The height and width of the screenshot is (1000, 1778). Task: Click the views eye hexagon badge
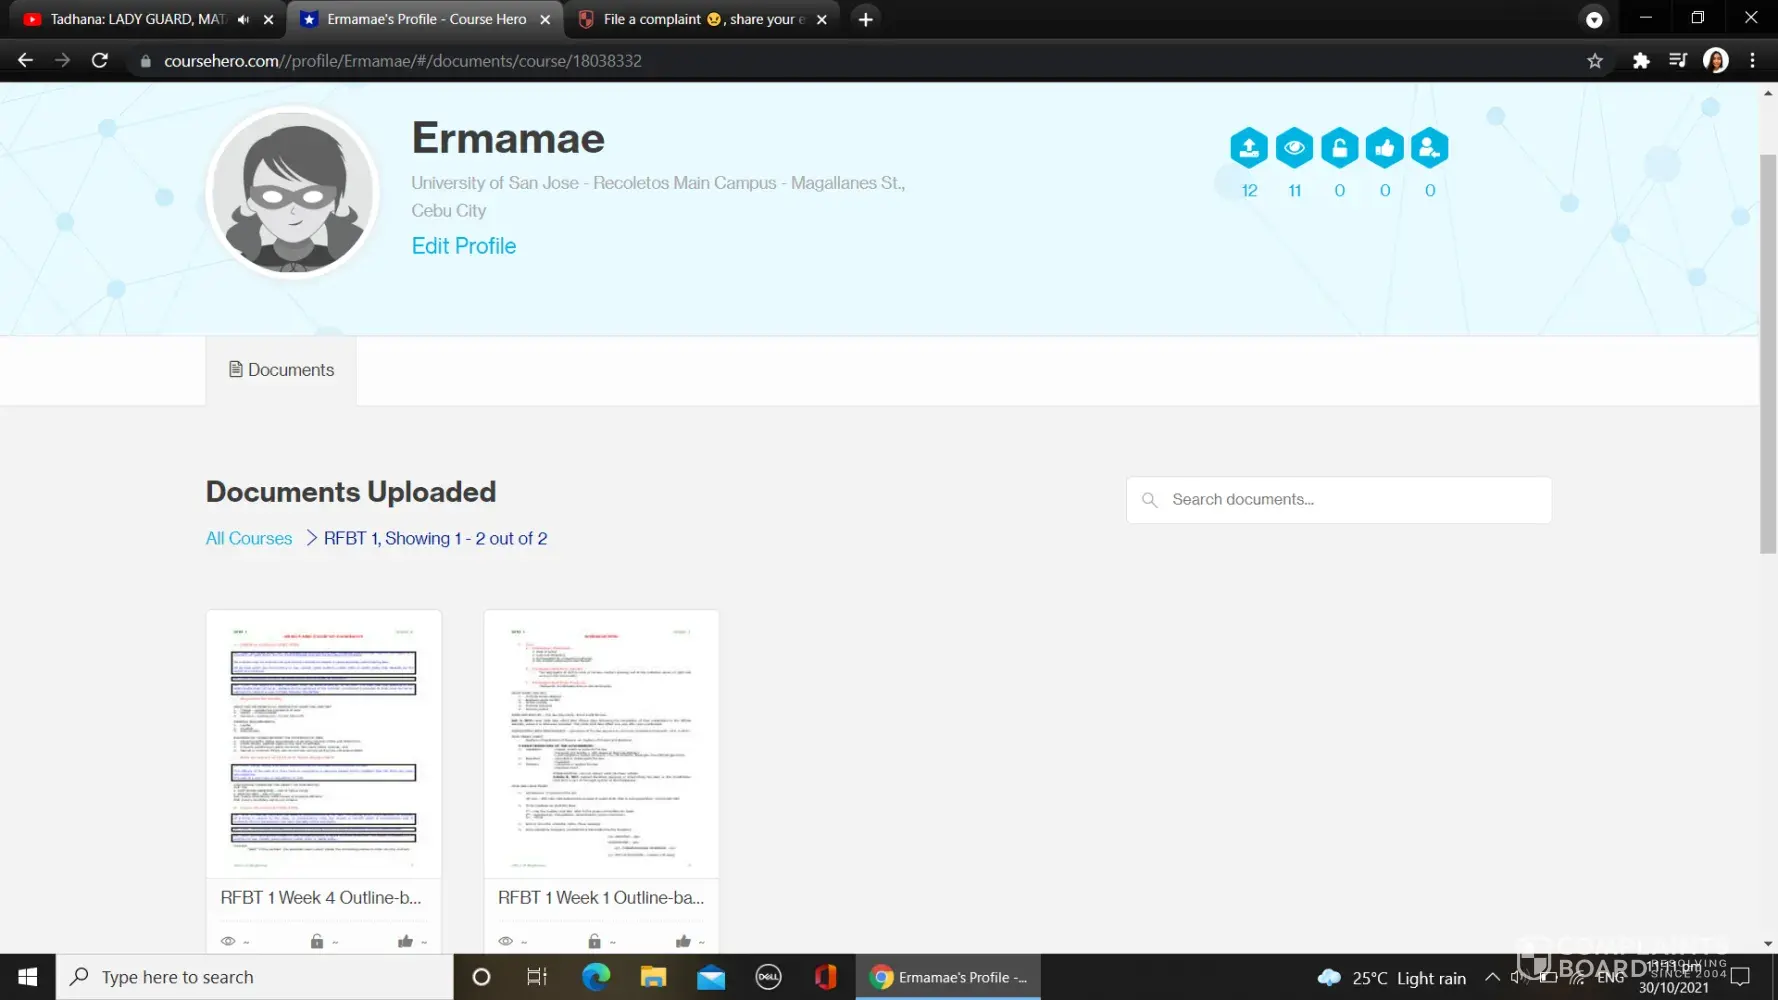click(1294, 148)
